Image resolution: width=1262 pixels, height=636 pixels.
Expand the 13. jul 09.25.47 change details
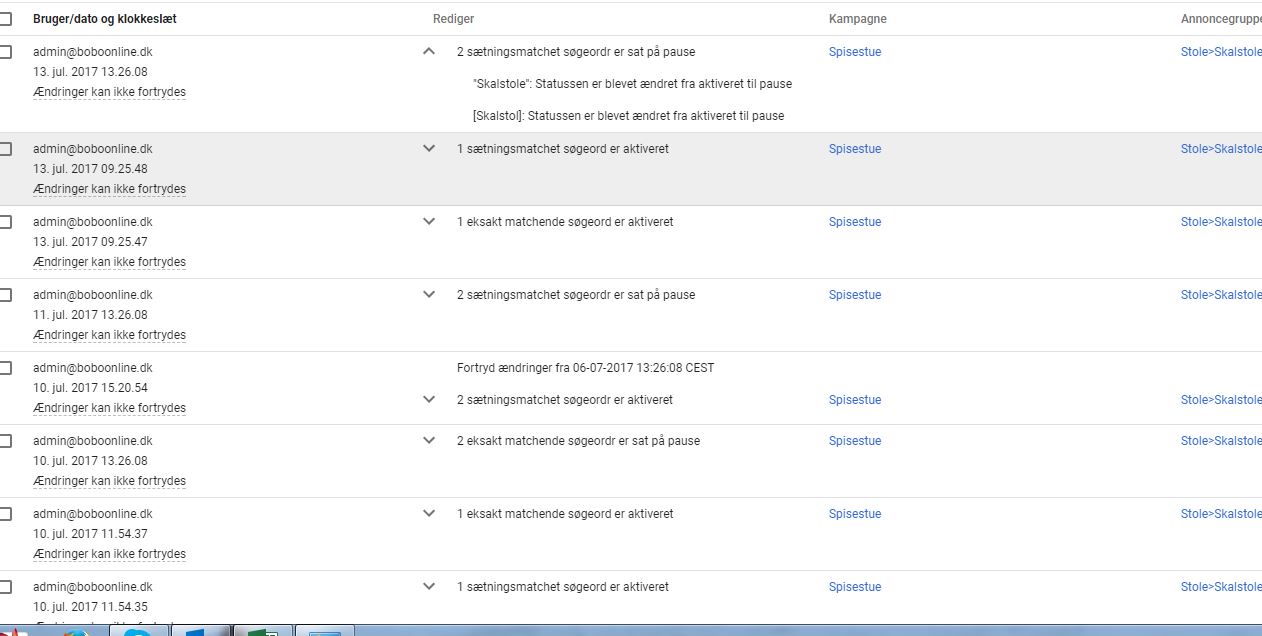429,222
